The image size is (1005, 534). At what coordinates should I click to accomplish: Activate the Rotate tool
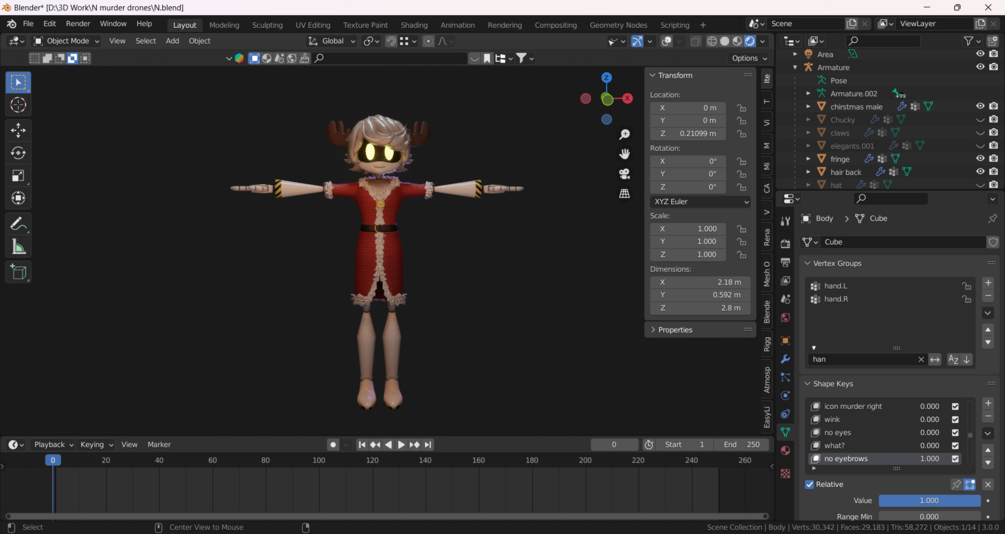(18, 153)
